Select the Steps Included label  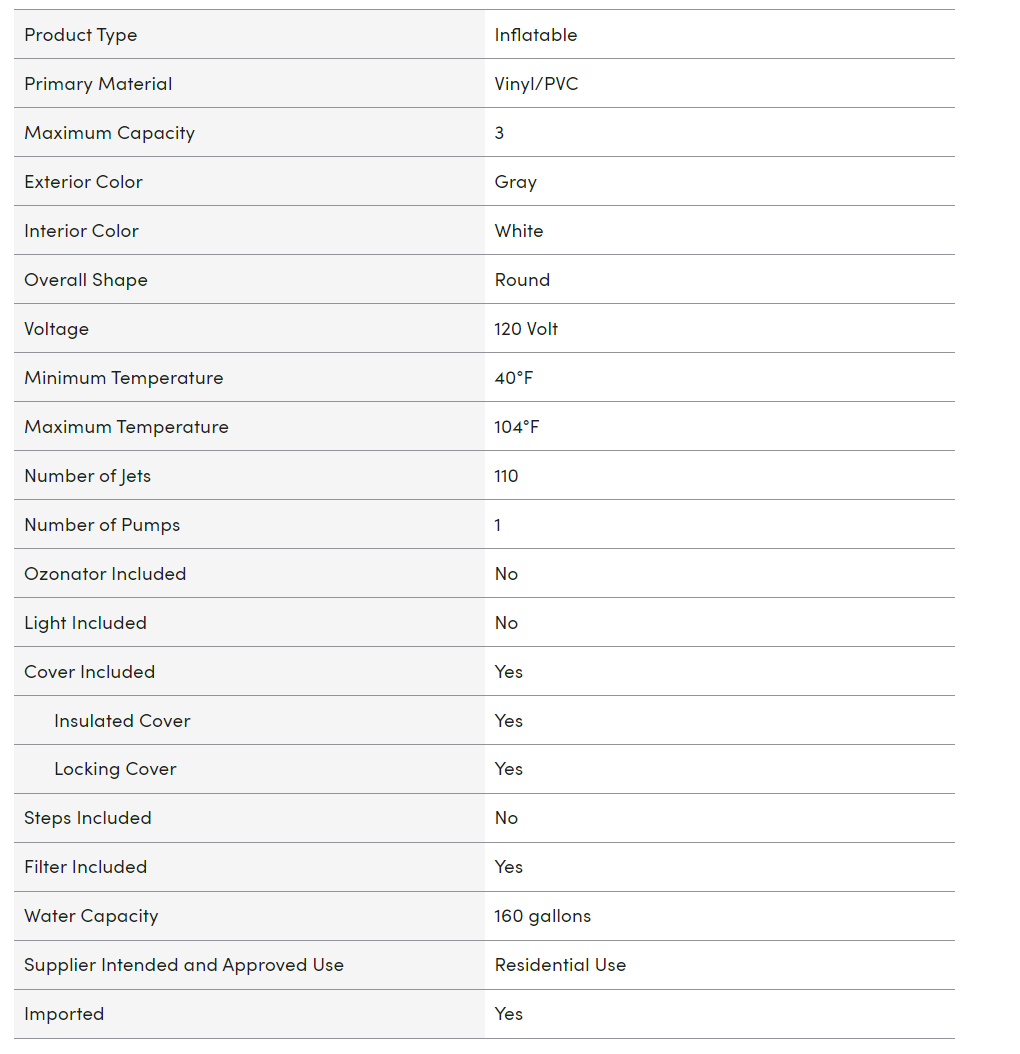coord(88,818)
